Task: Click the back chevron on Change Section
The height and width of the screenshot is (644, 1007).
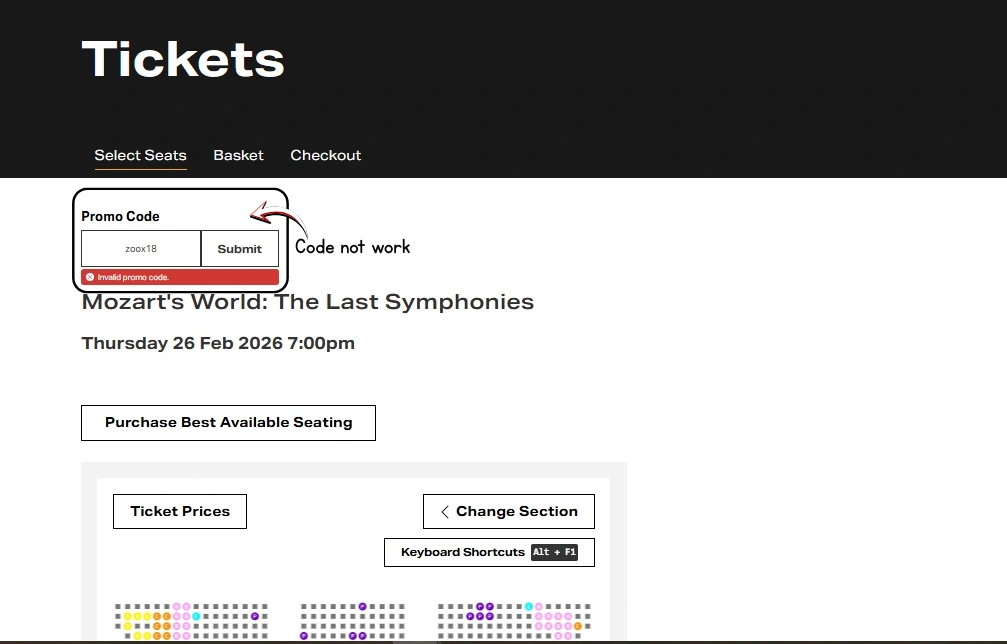Action: tap(444, 511)
